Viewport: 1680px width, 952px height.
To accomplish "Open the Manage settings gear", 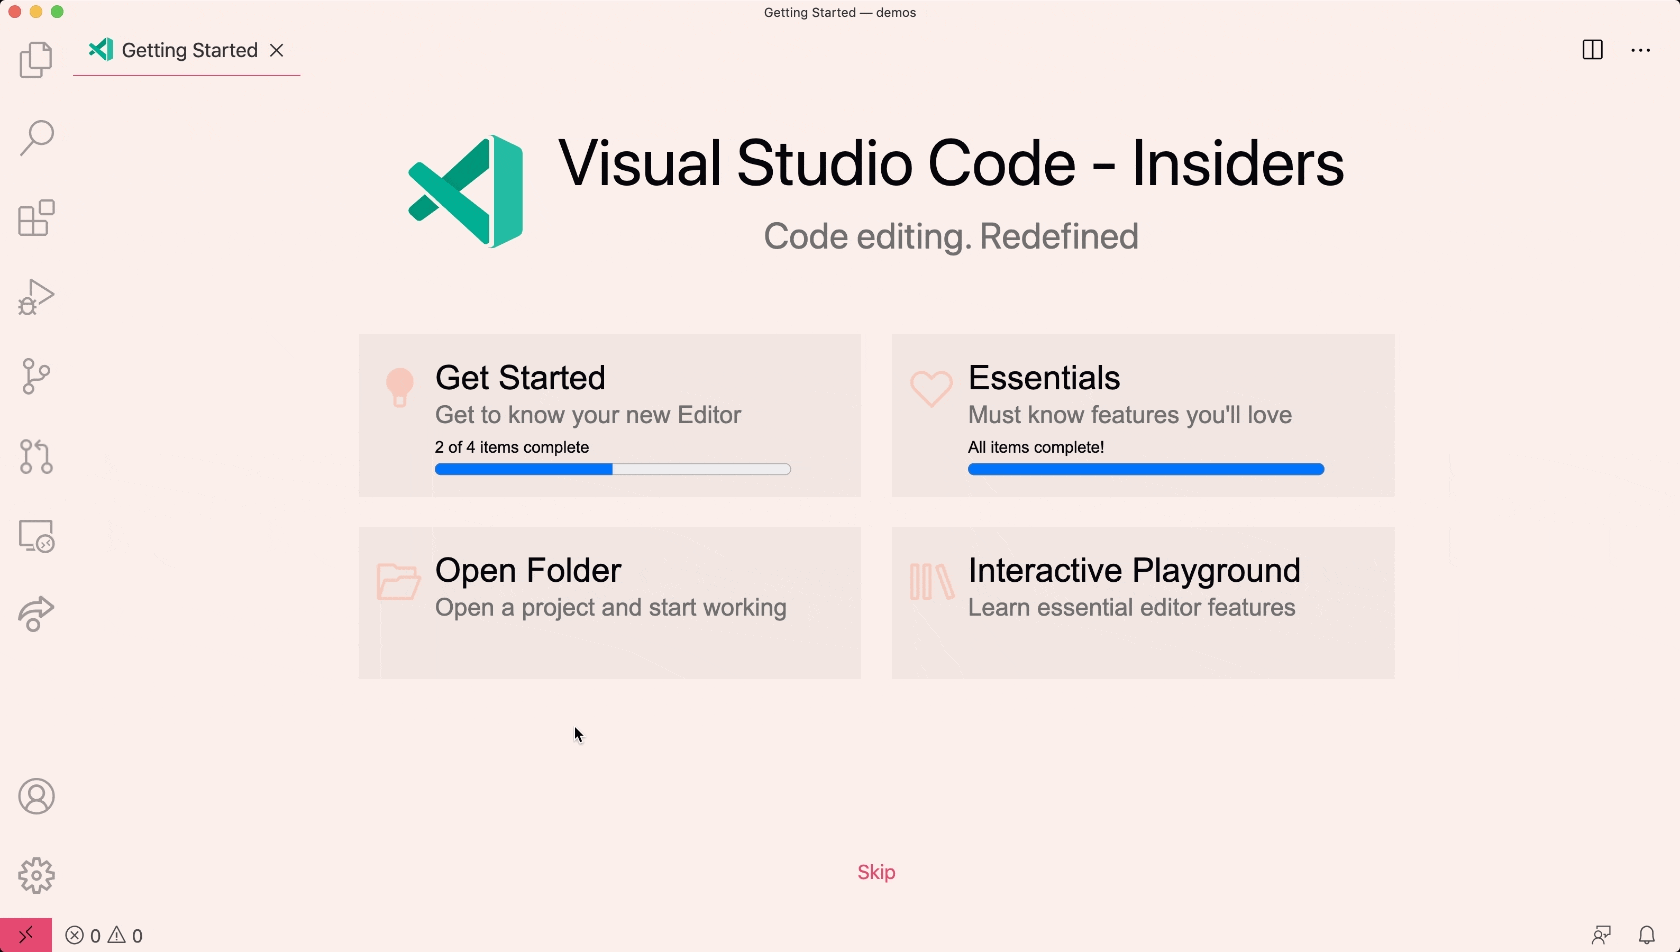I will 36,876.
